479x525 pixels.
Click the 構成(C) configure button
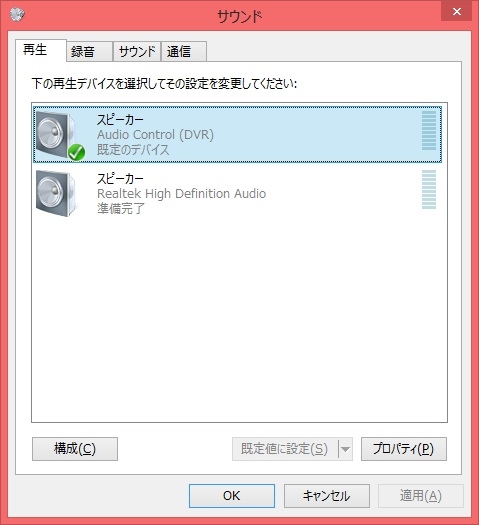[x=75, y=449]
